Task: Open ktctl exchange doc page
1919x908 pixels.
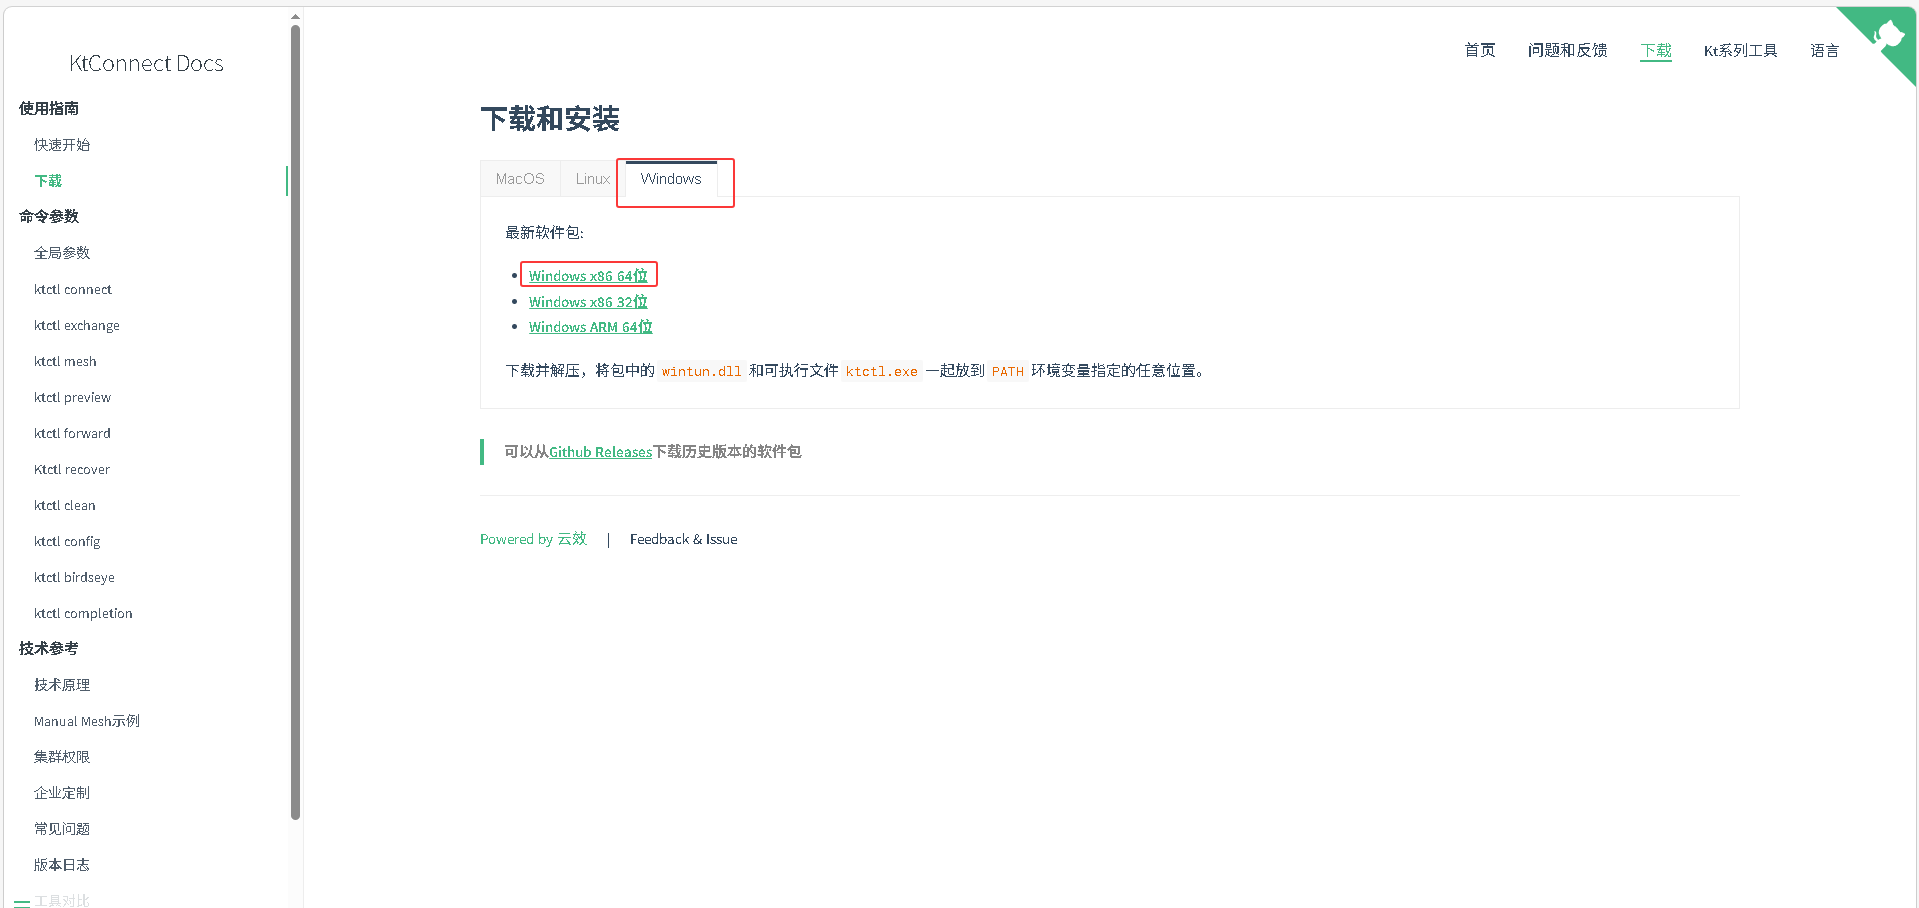Action: (77, 325)
